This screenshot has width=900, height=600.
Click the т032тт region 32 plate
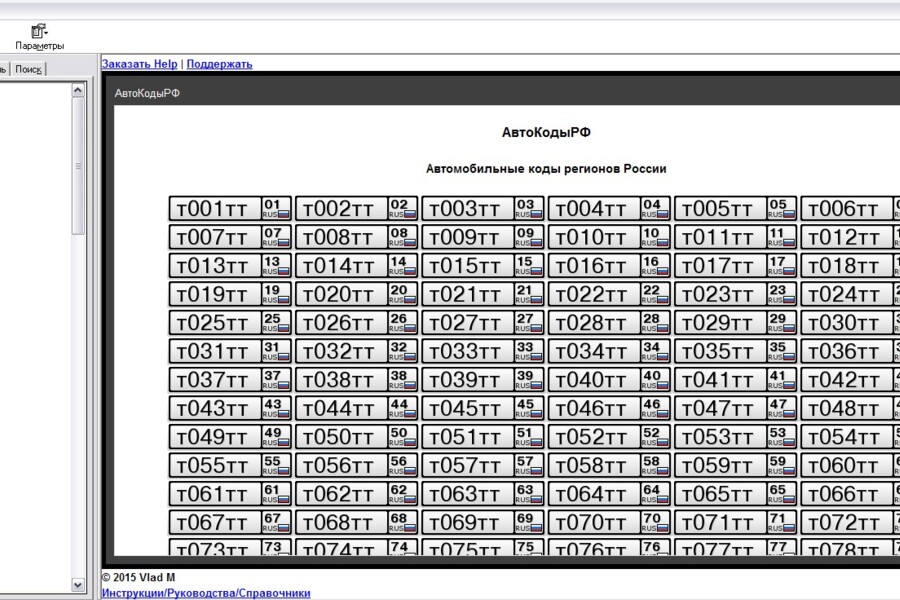click(356, 351)
